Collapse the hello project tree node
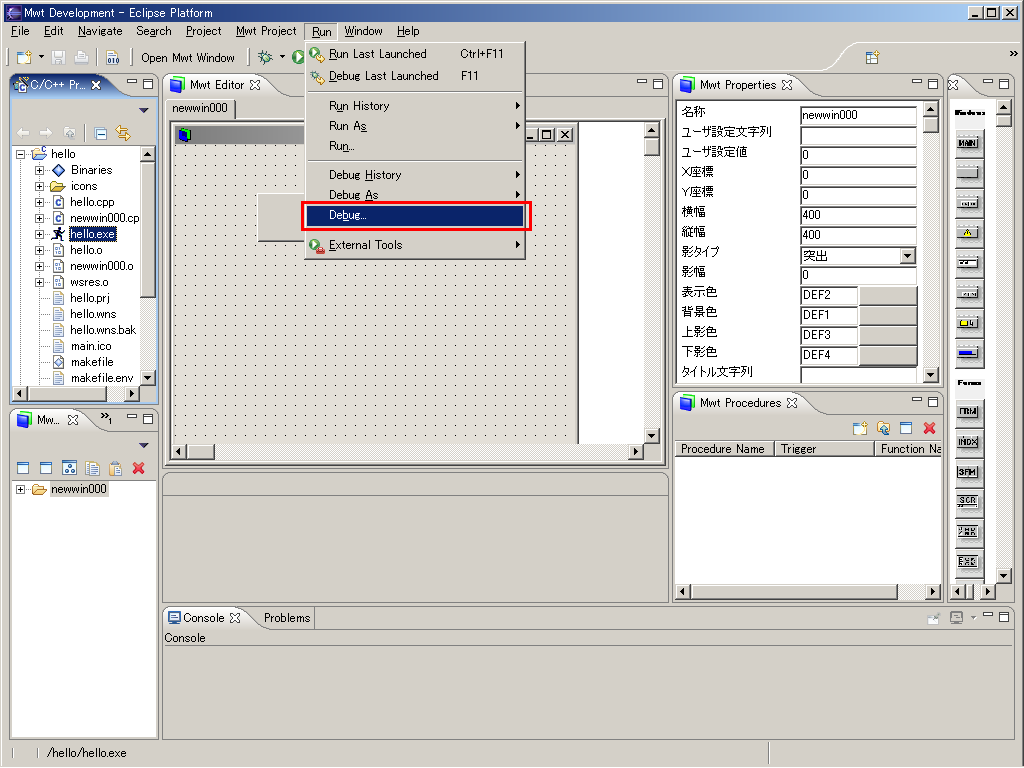Screen dimensions: 1024x768 click(20, 154)
